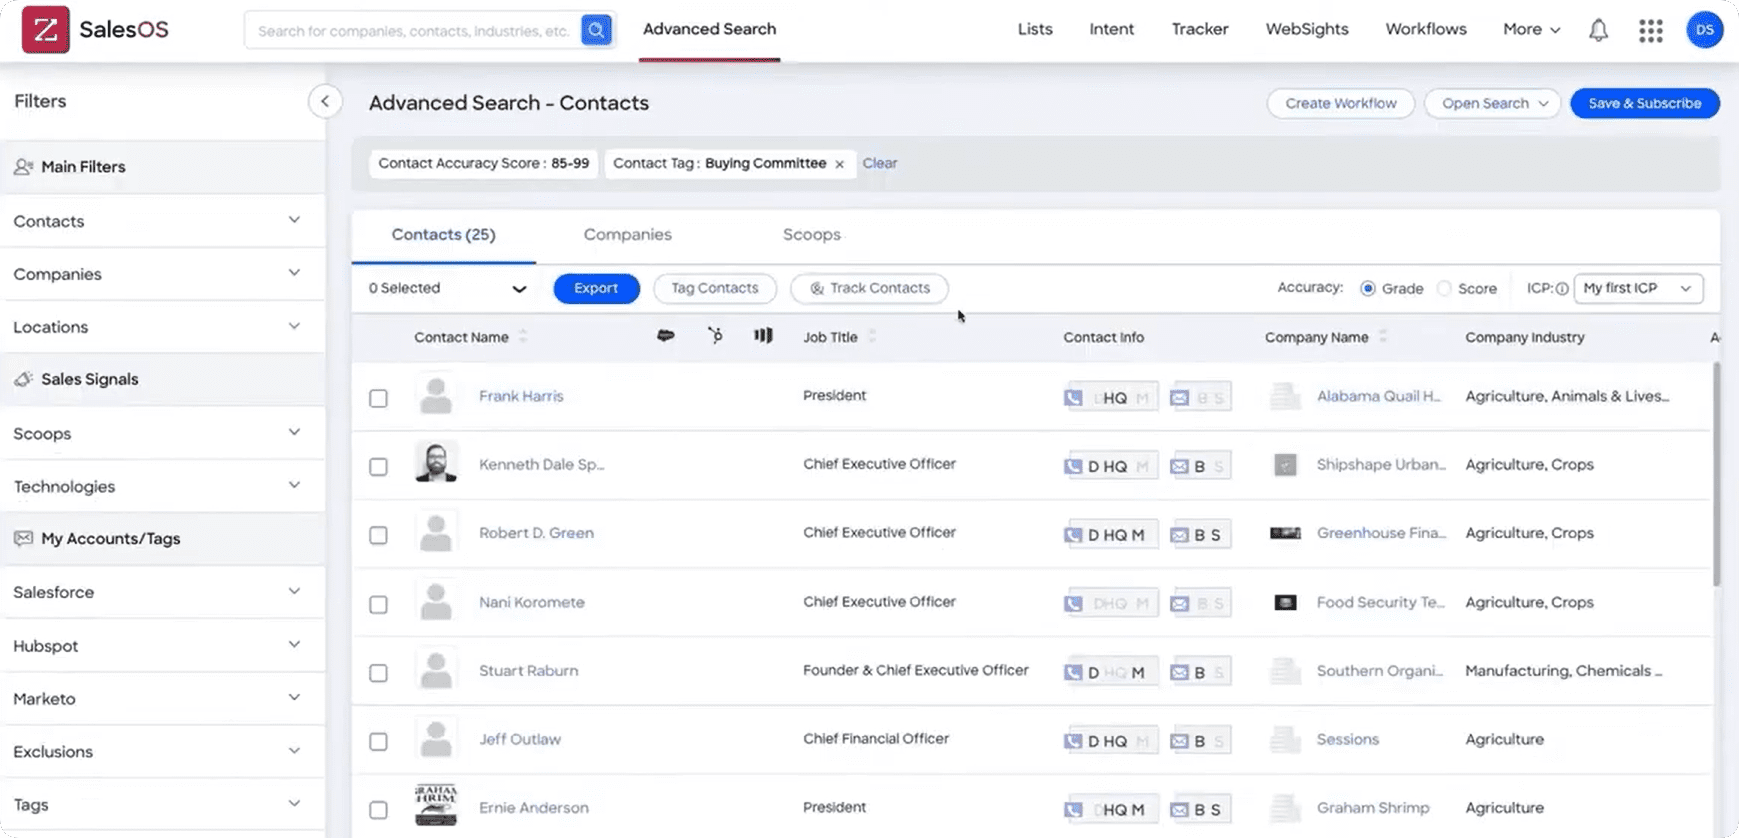Screen dimensions: 1739x838
Task: Switch to the Companies tab
Action: point(627,234)
